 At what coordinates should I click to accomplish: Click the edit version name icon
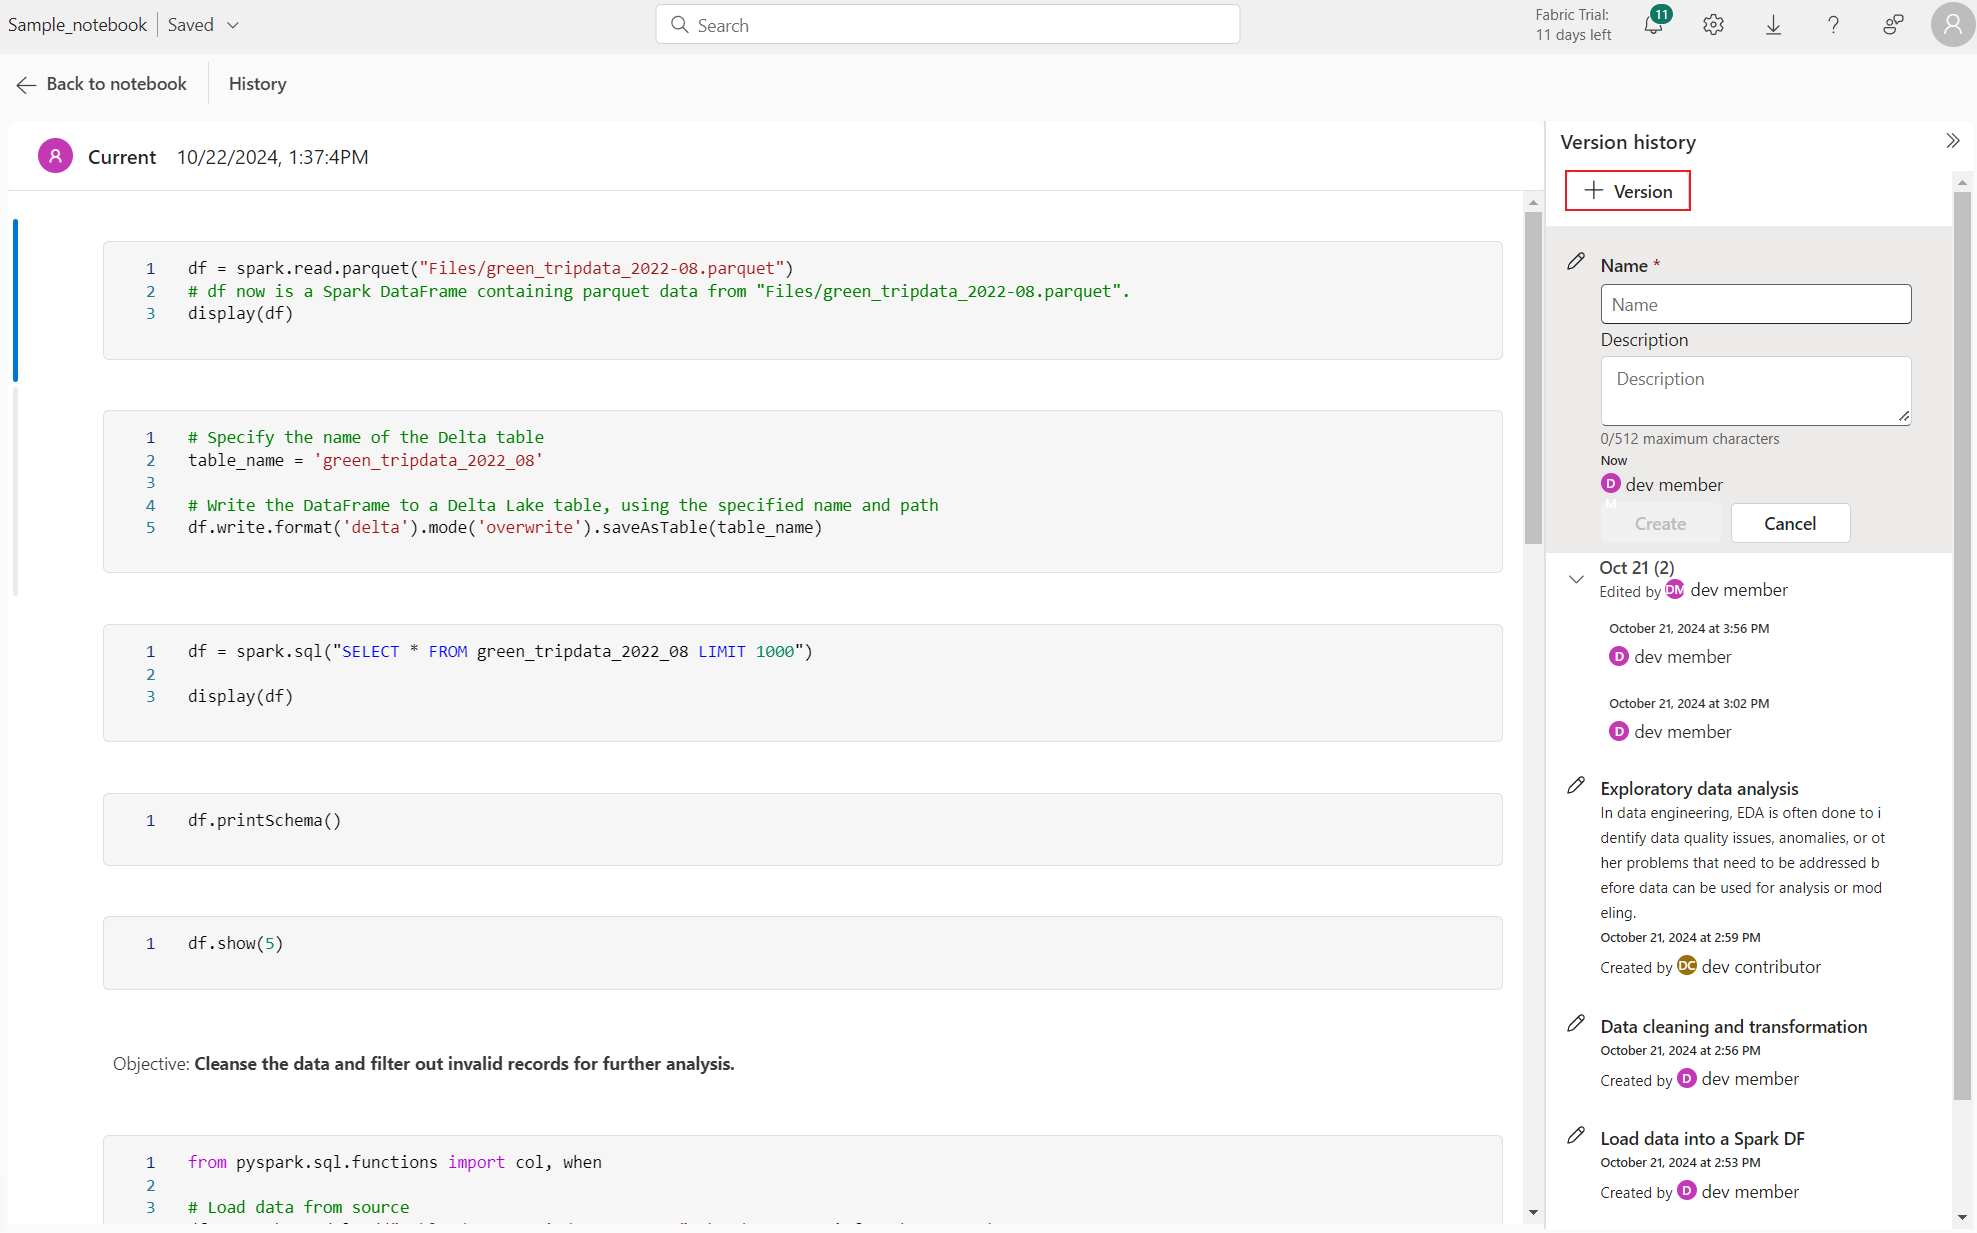(1575, 261)
